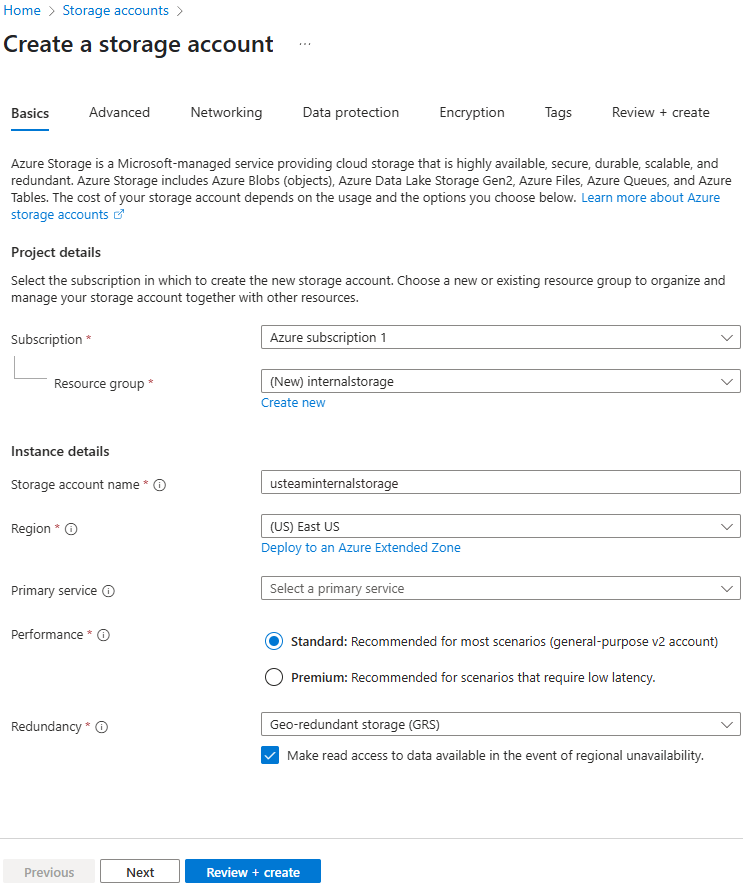Click the Next button

140,872
